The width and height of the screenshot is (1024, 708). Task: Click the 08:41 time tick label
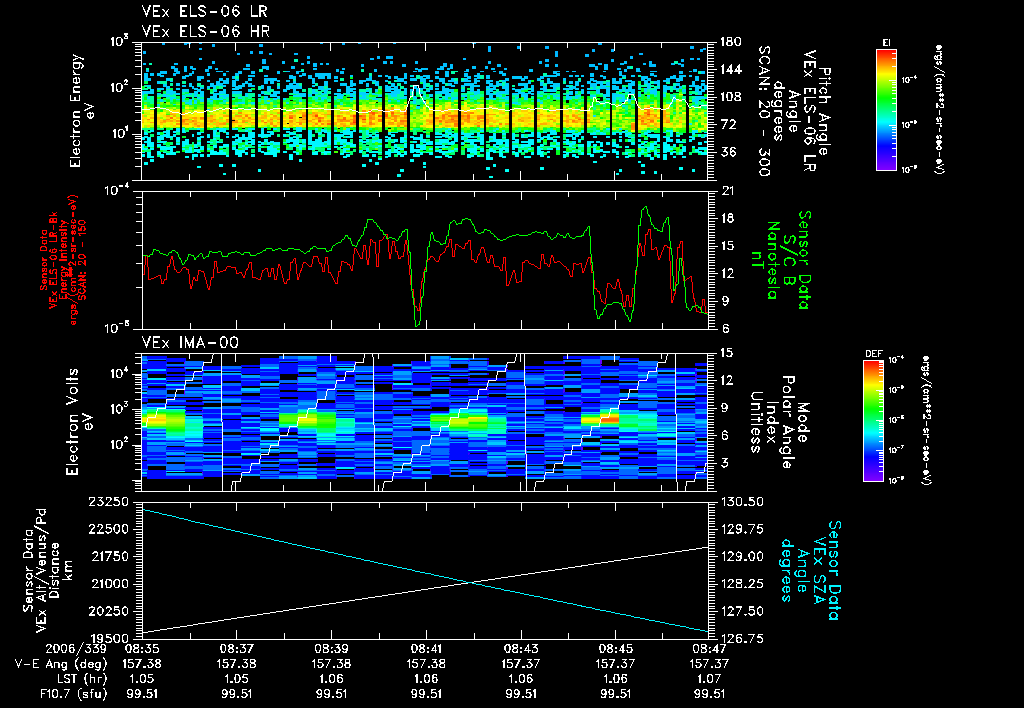coord(426,649)
